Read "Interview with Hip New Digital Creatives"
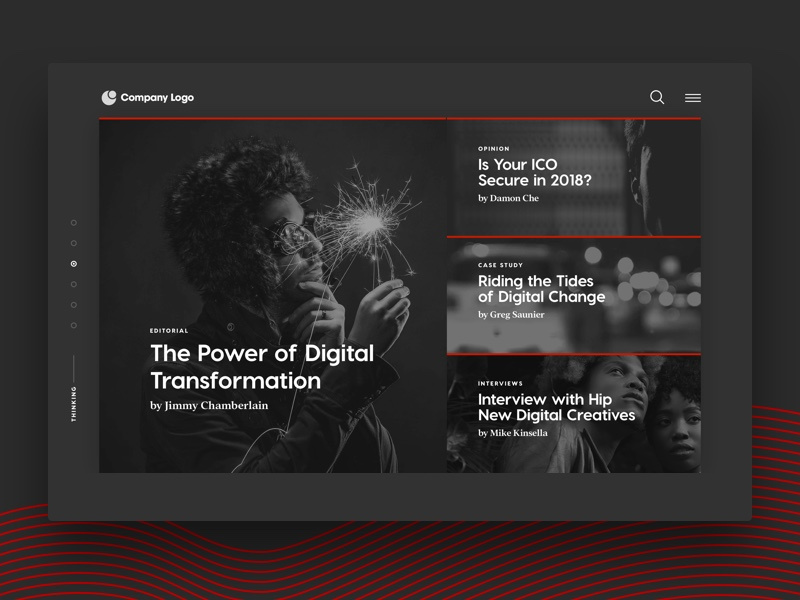The image size is (800, 600). click(556, 407)
